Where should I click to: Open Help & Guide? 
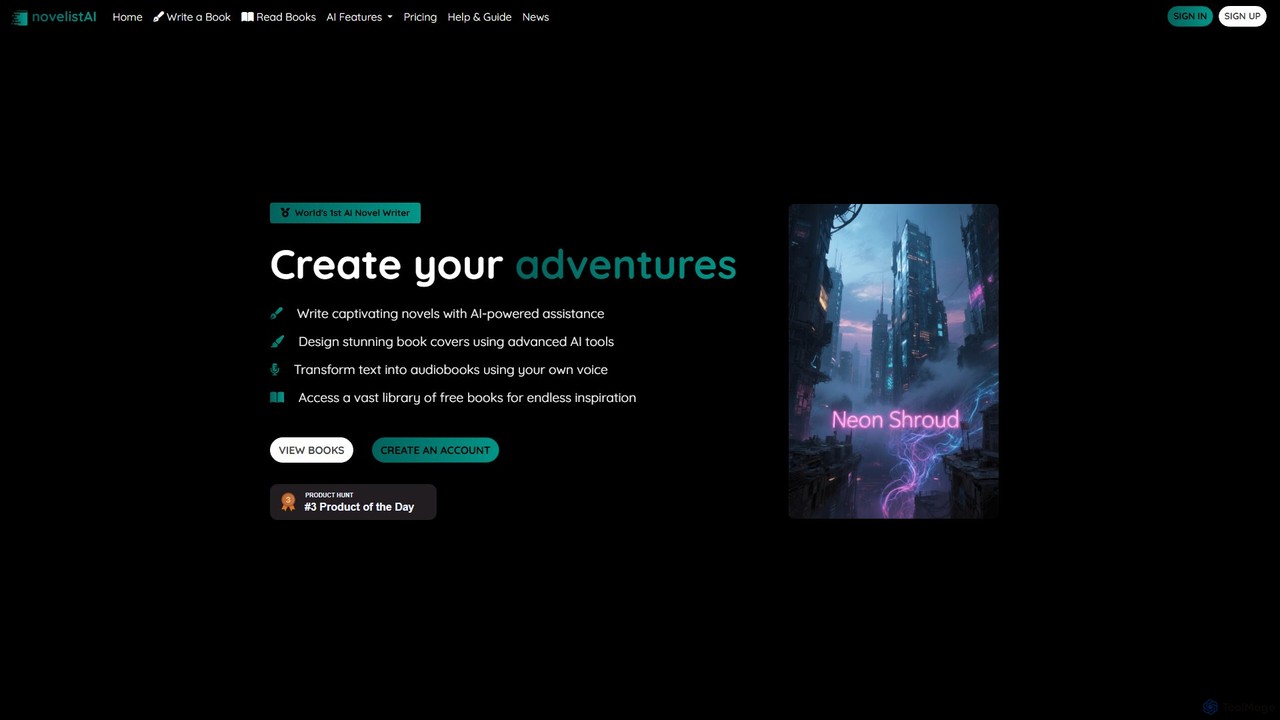pyautogui.click(x=479, y=17)
